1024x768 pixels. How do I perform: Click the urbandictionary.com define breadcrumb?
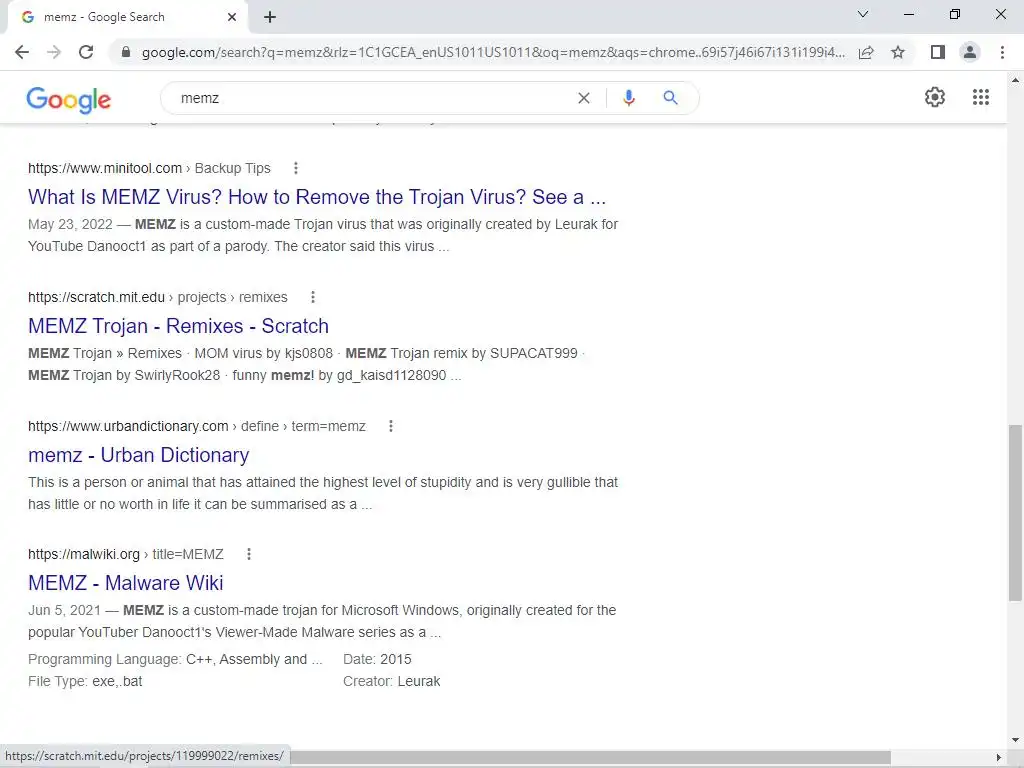pos(197,426)
